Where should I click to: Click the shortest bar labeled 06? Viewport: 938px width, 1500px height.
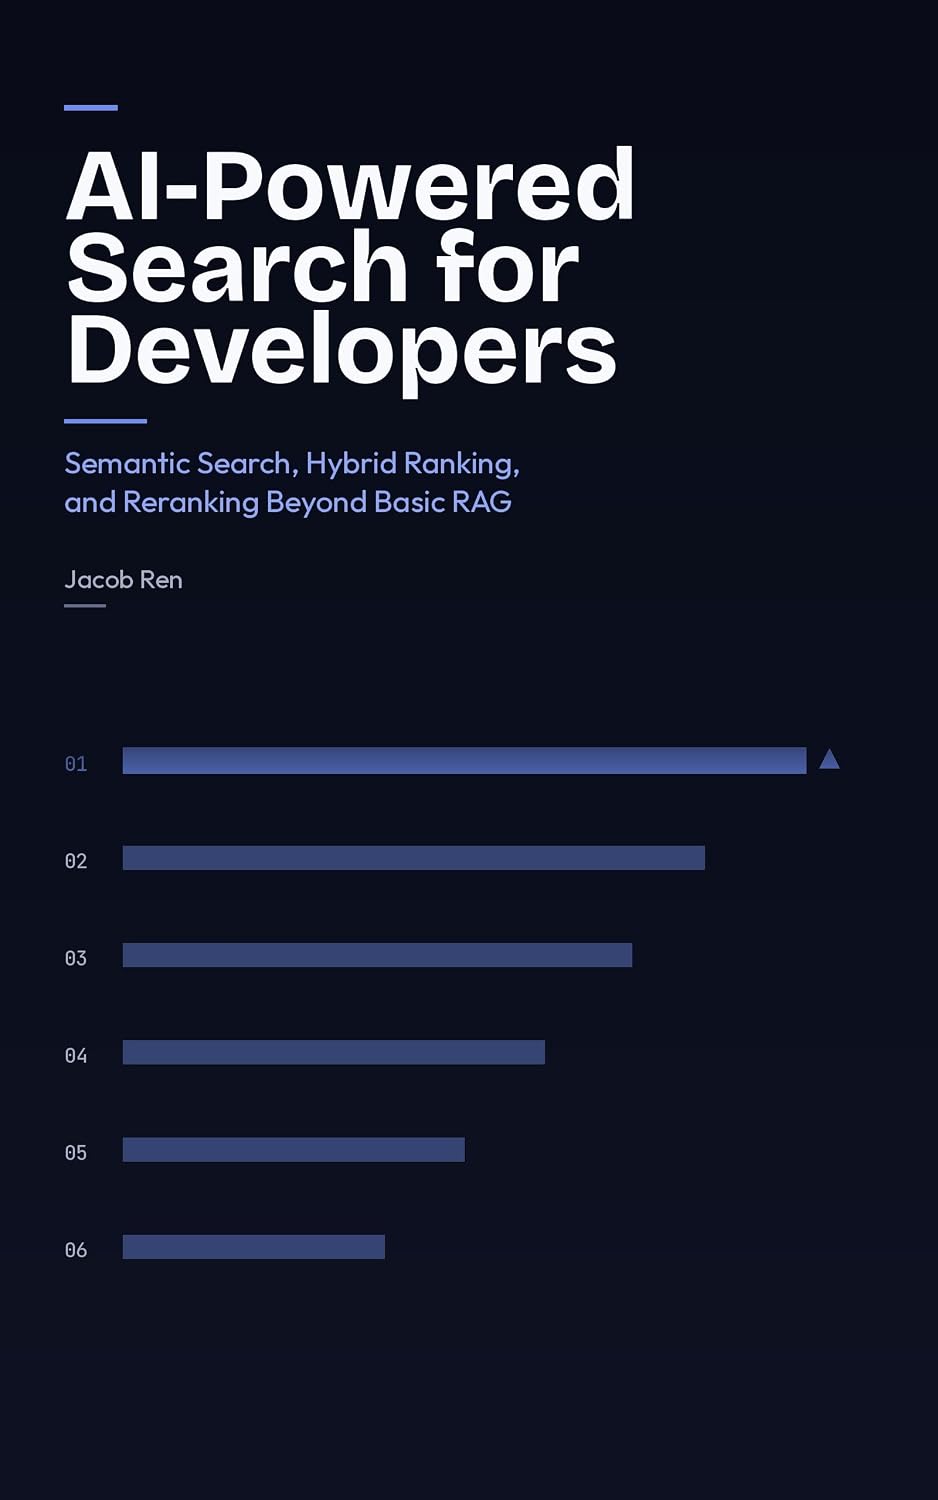[254, 1246]
